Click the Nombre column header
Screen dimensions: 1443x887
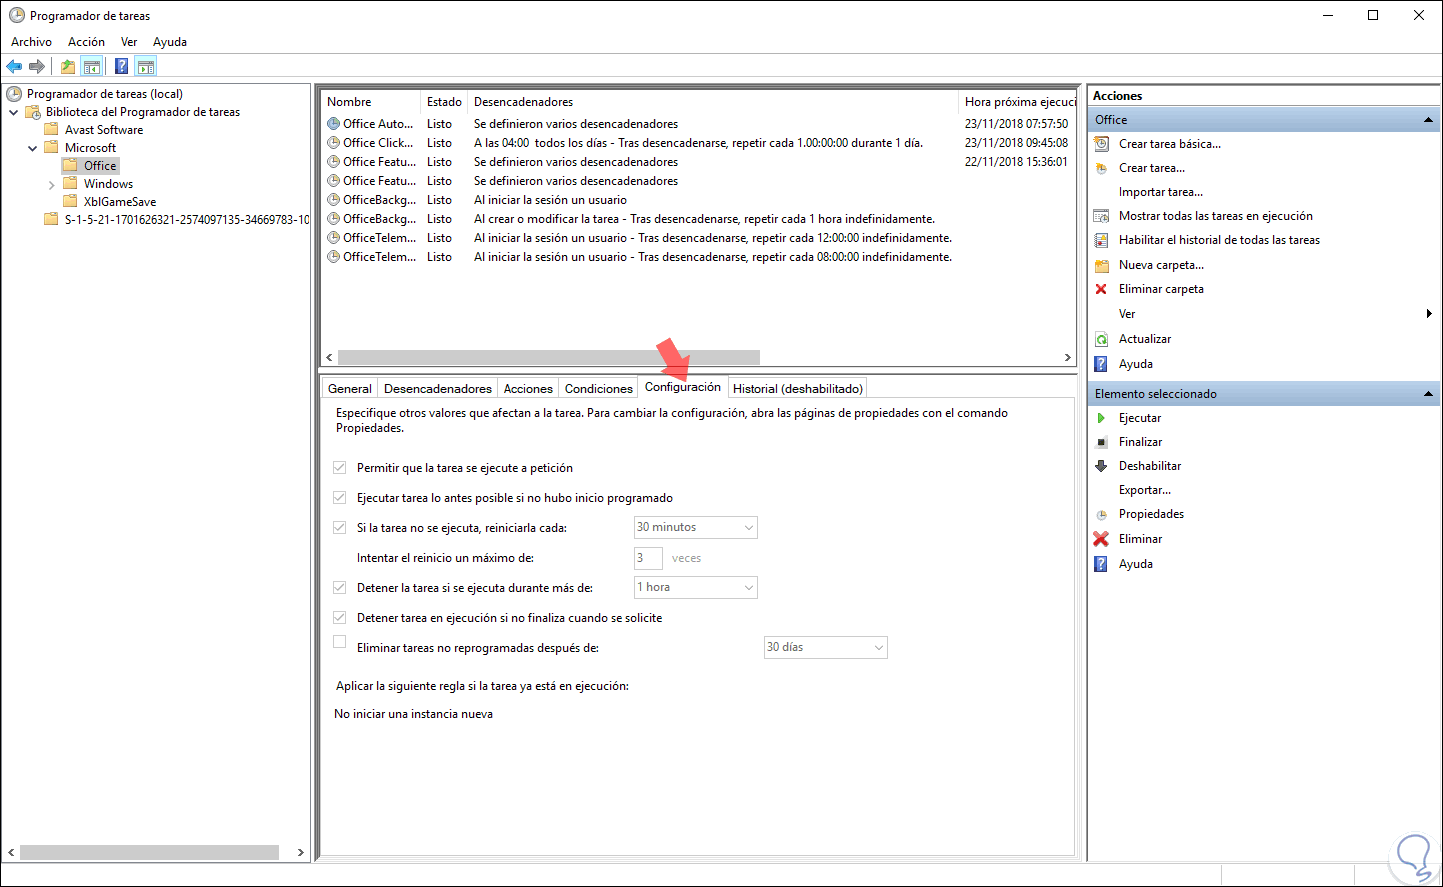[x=370, y=102]
